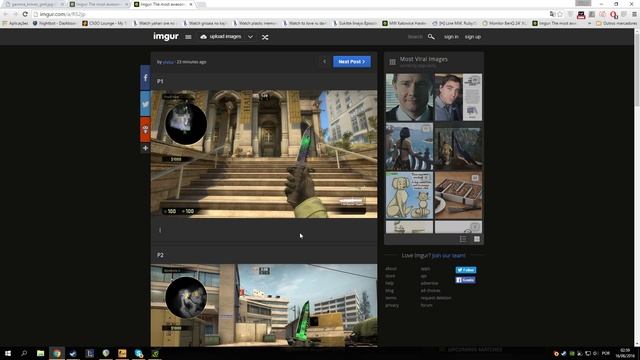640x360 pixels.
Task: Focus the imgur Search field
Action: [x=415, y=37]
